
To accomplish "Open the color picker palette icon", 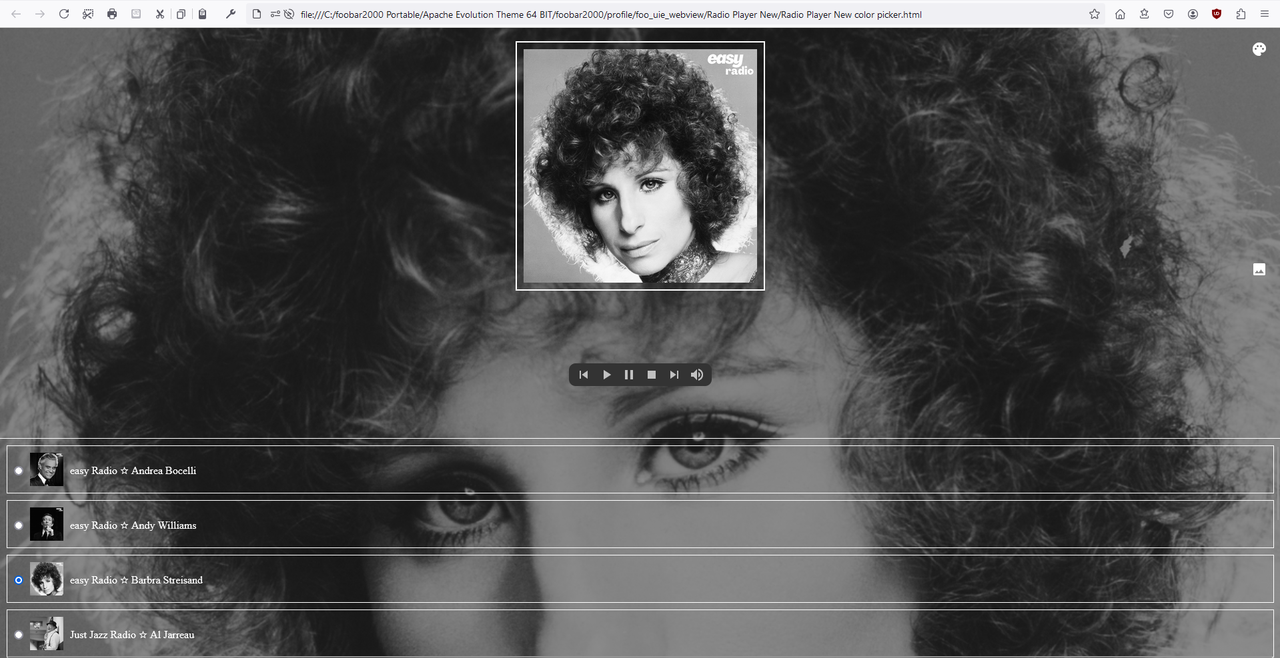I will tap(1259, 49).
